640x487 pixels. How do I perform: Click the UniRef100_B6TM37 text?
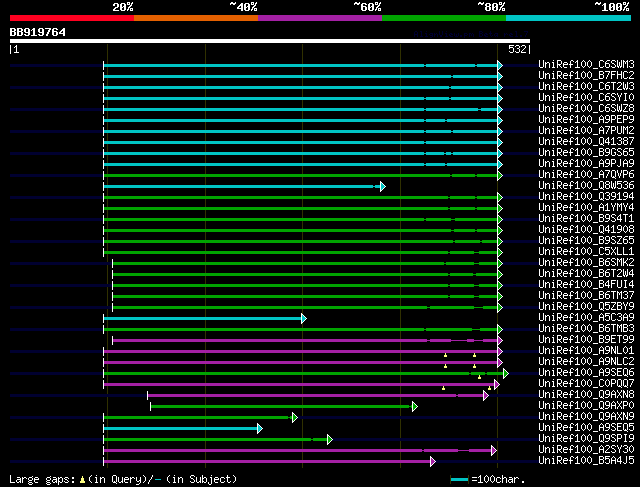[x=586, y=296]
